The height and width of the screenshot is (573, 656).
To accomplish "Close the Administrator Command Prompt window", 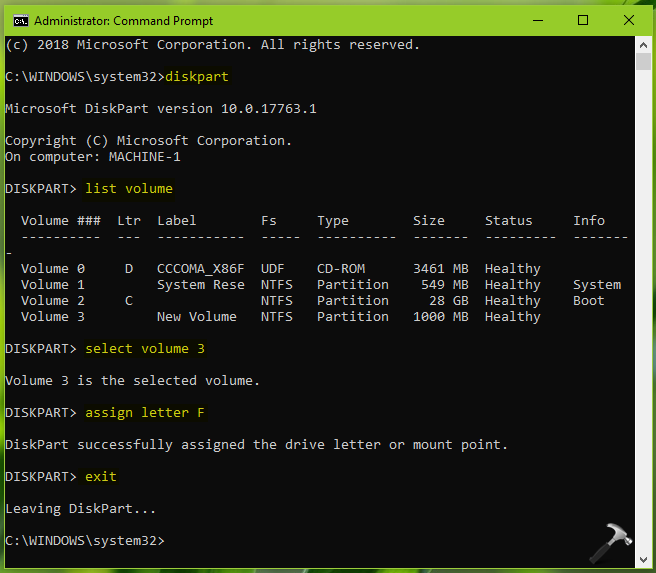I will [x=629, y=20].
